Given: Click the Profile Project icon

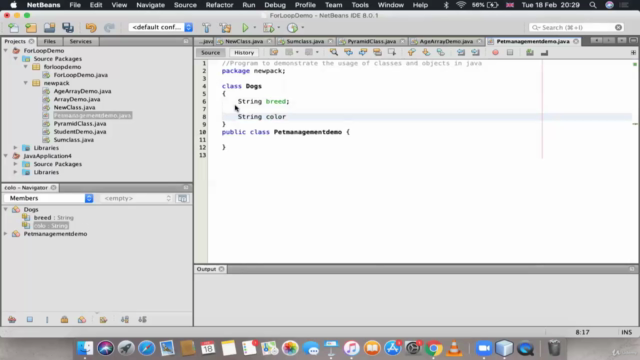Looking at the screenshot, I should (x=292, y=28).
